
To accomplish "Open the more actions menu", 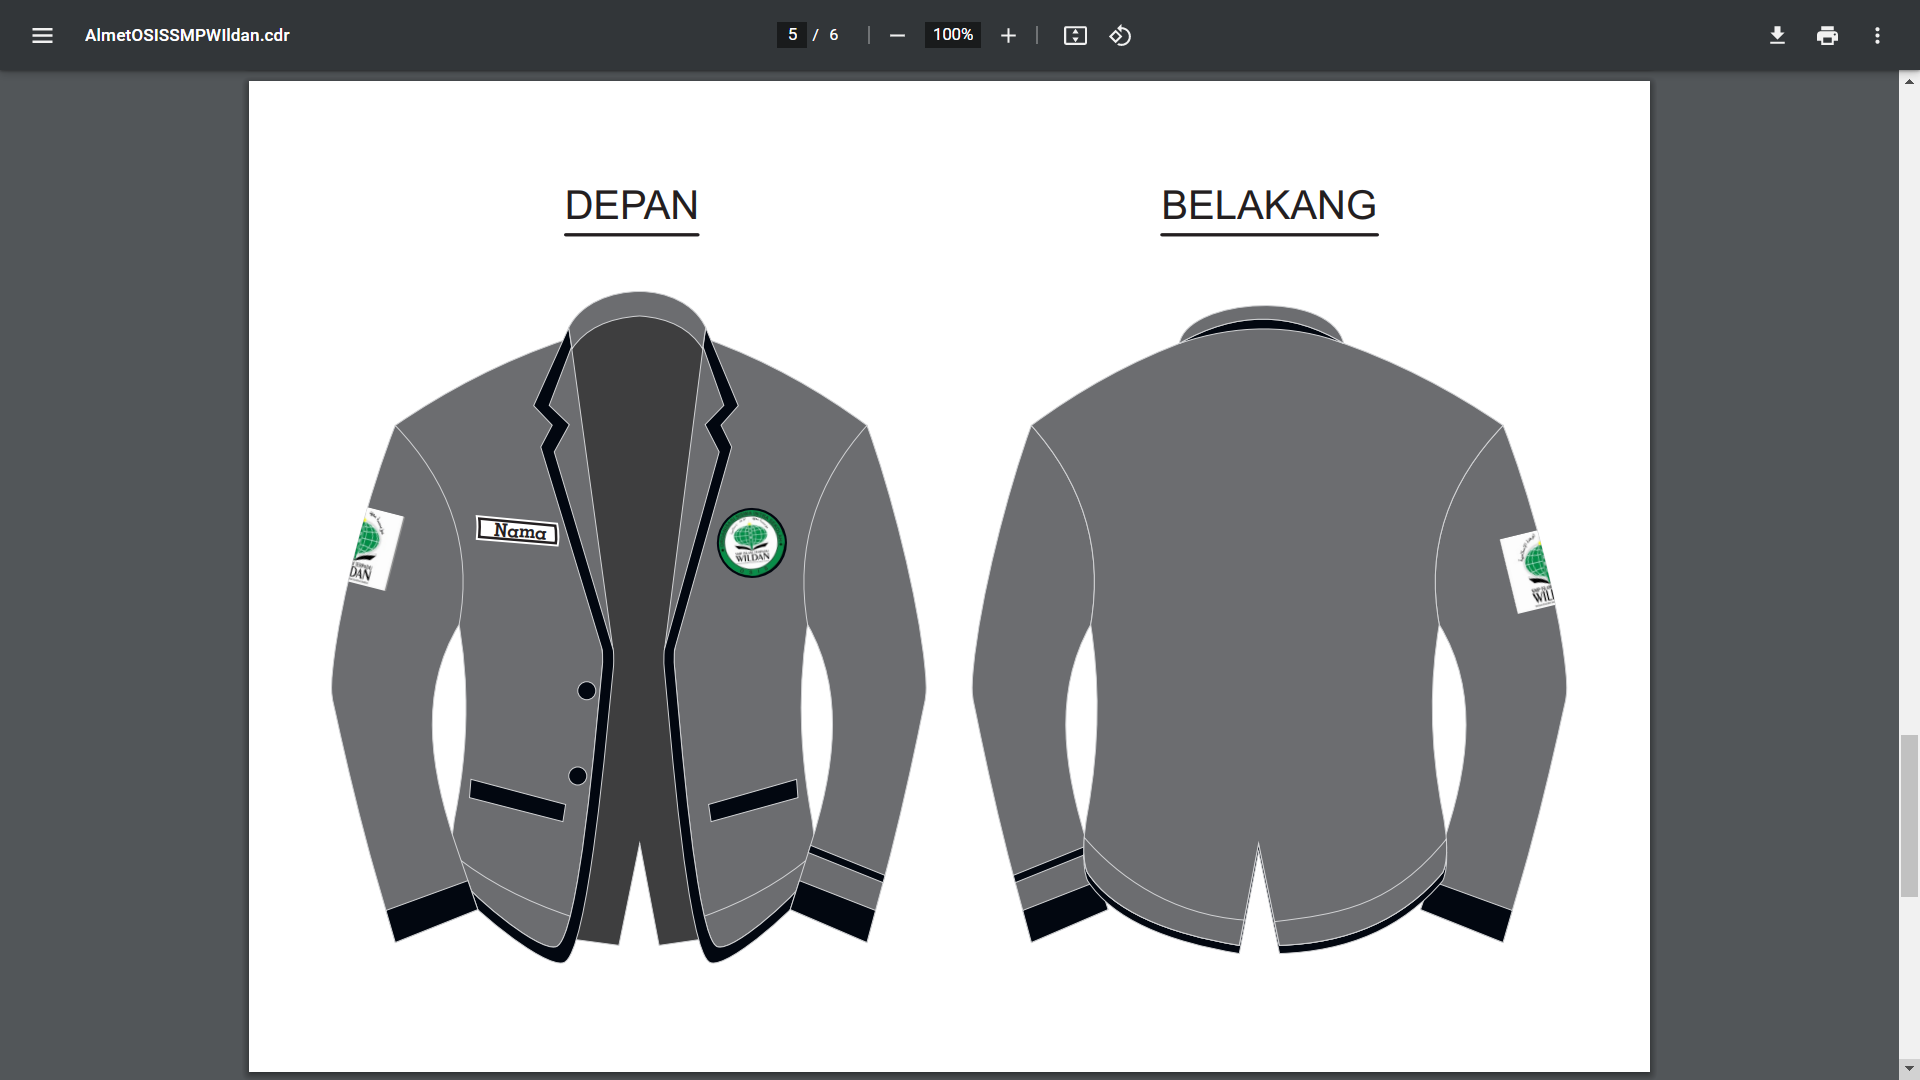I will coord(1877,36).
